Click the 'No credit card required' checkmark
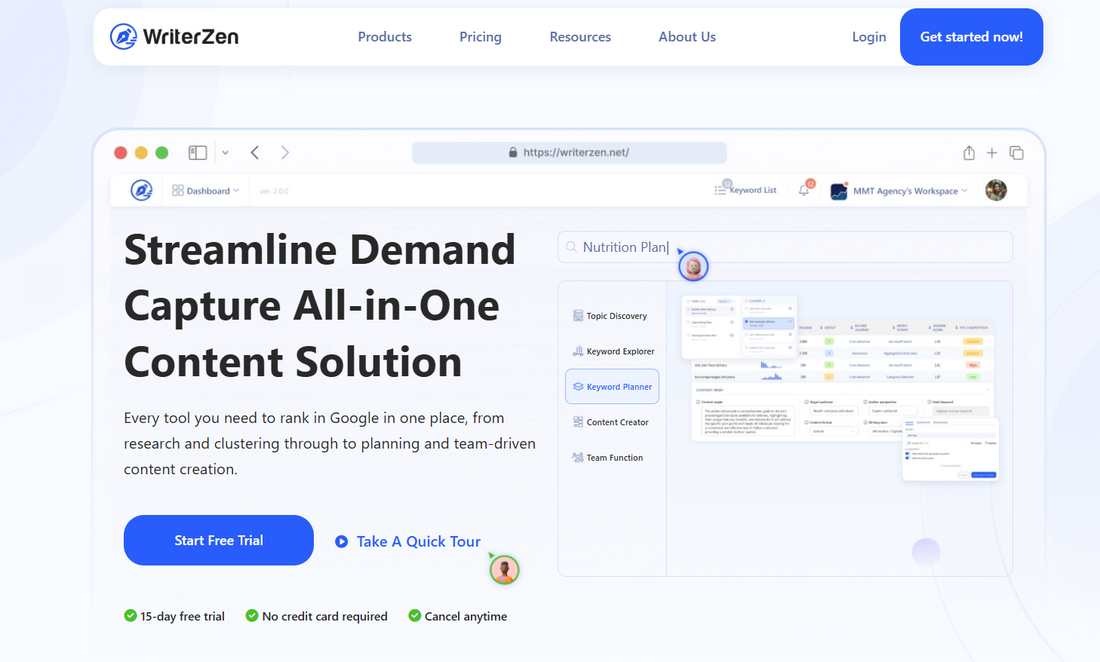1100x662 pixels. click(x=252, y=616)
